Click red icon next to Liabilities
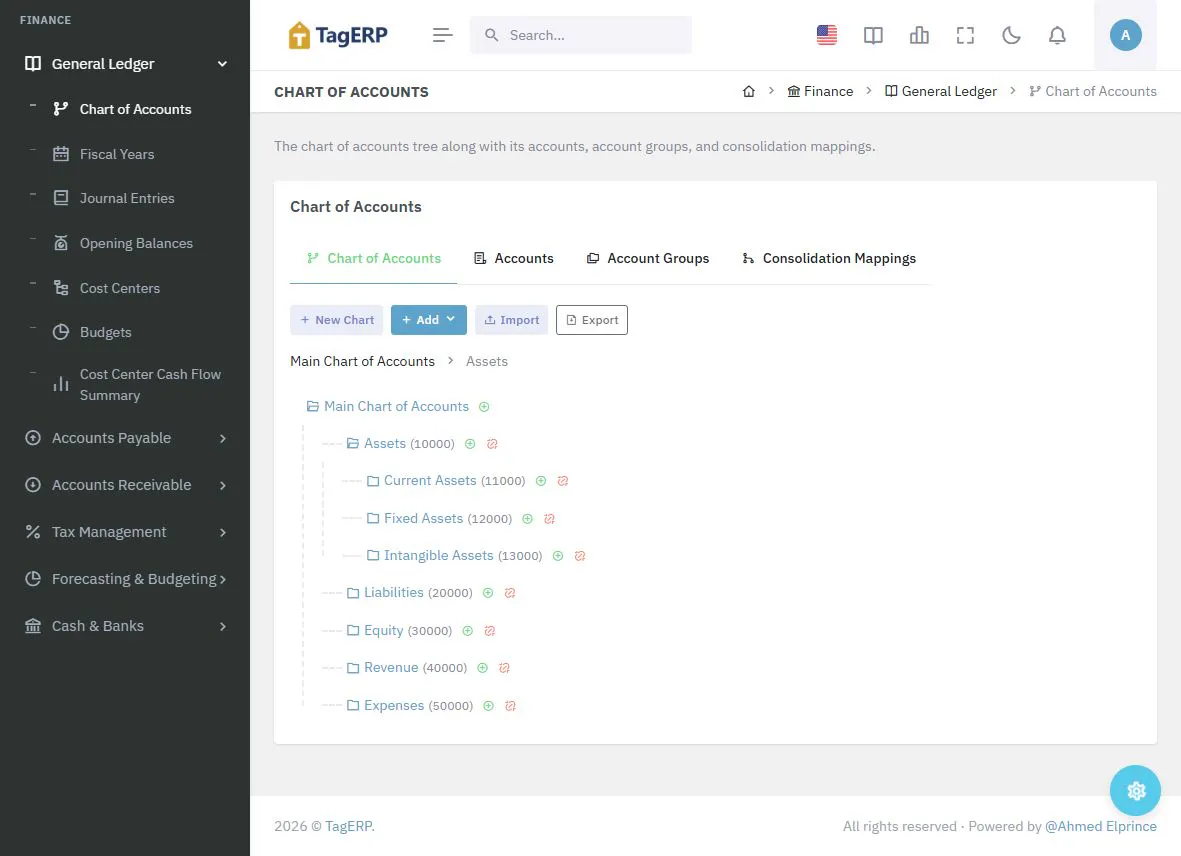 [510, 593]
